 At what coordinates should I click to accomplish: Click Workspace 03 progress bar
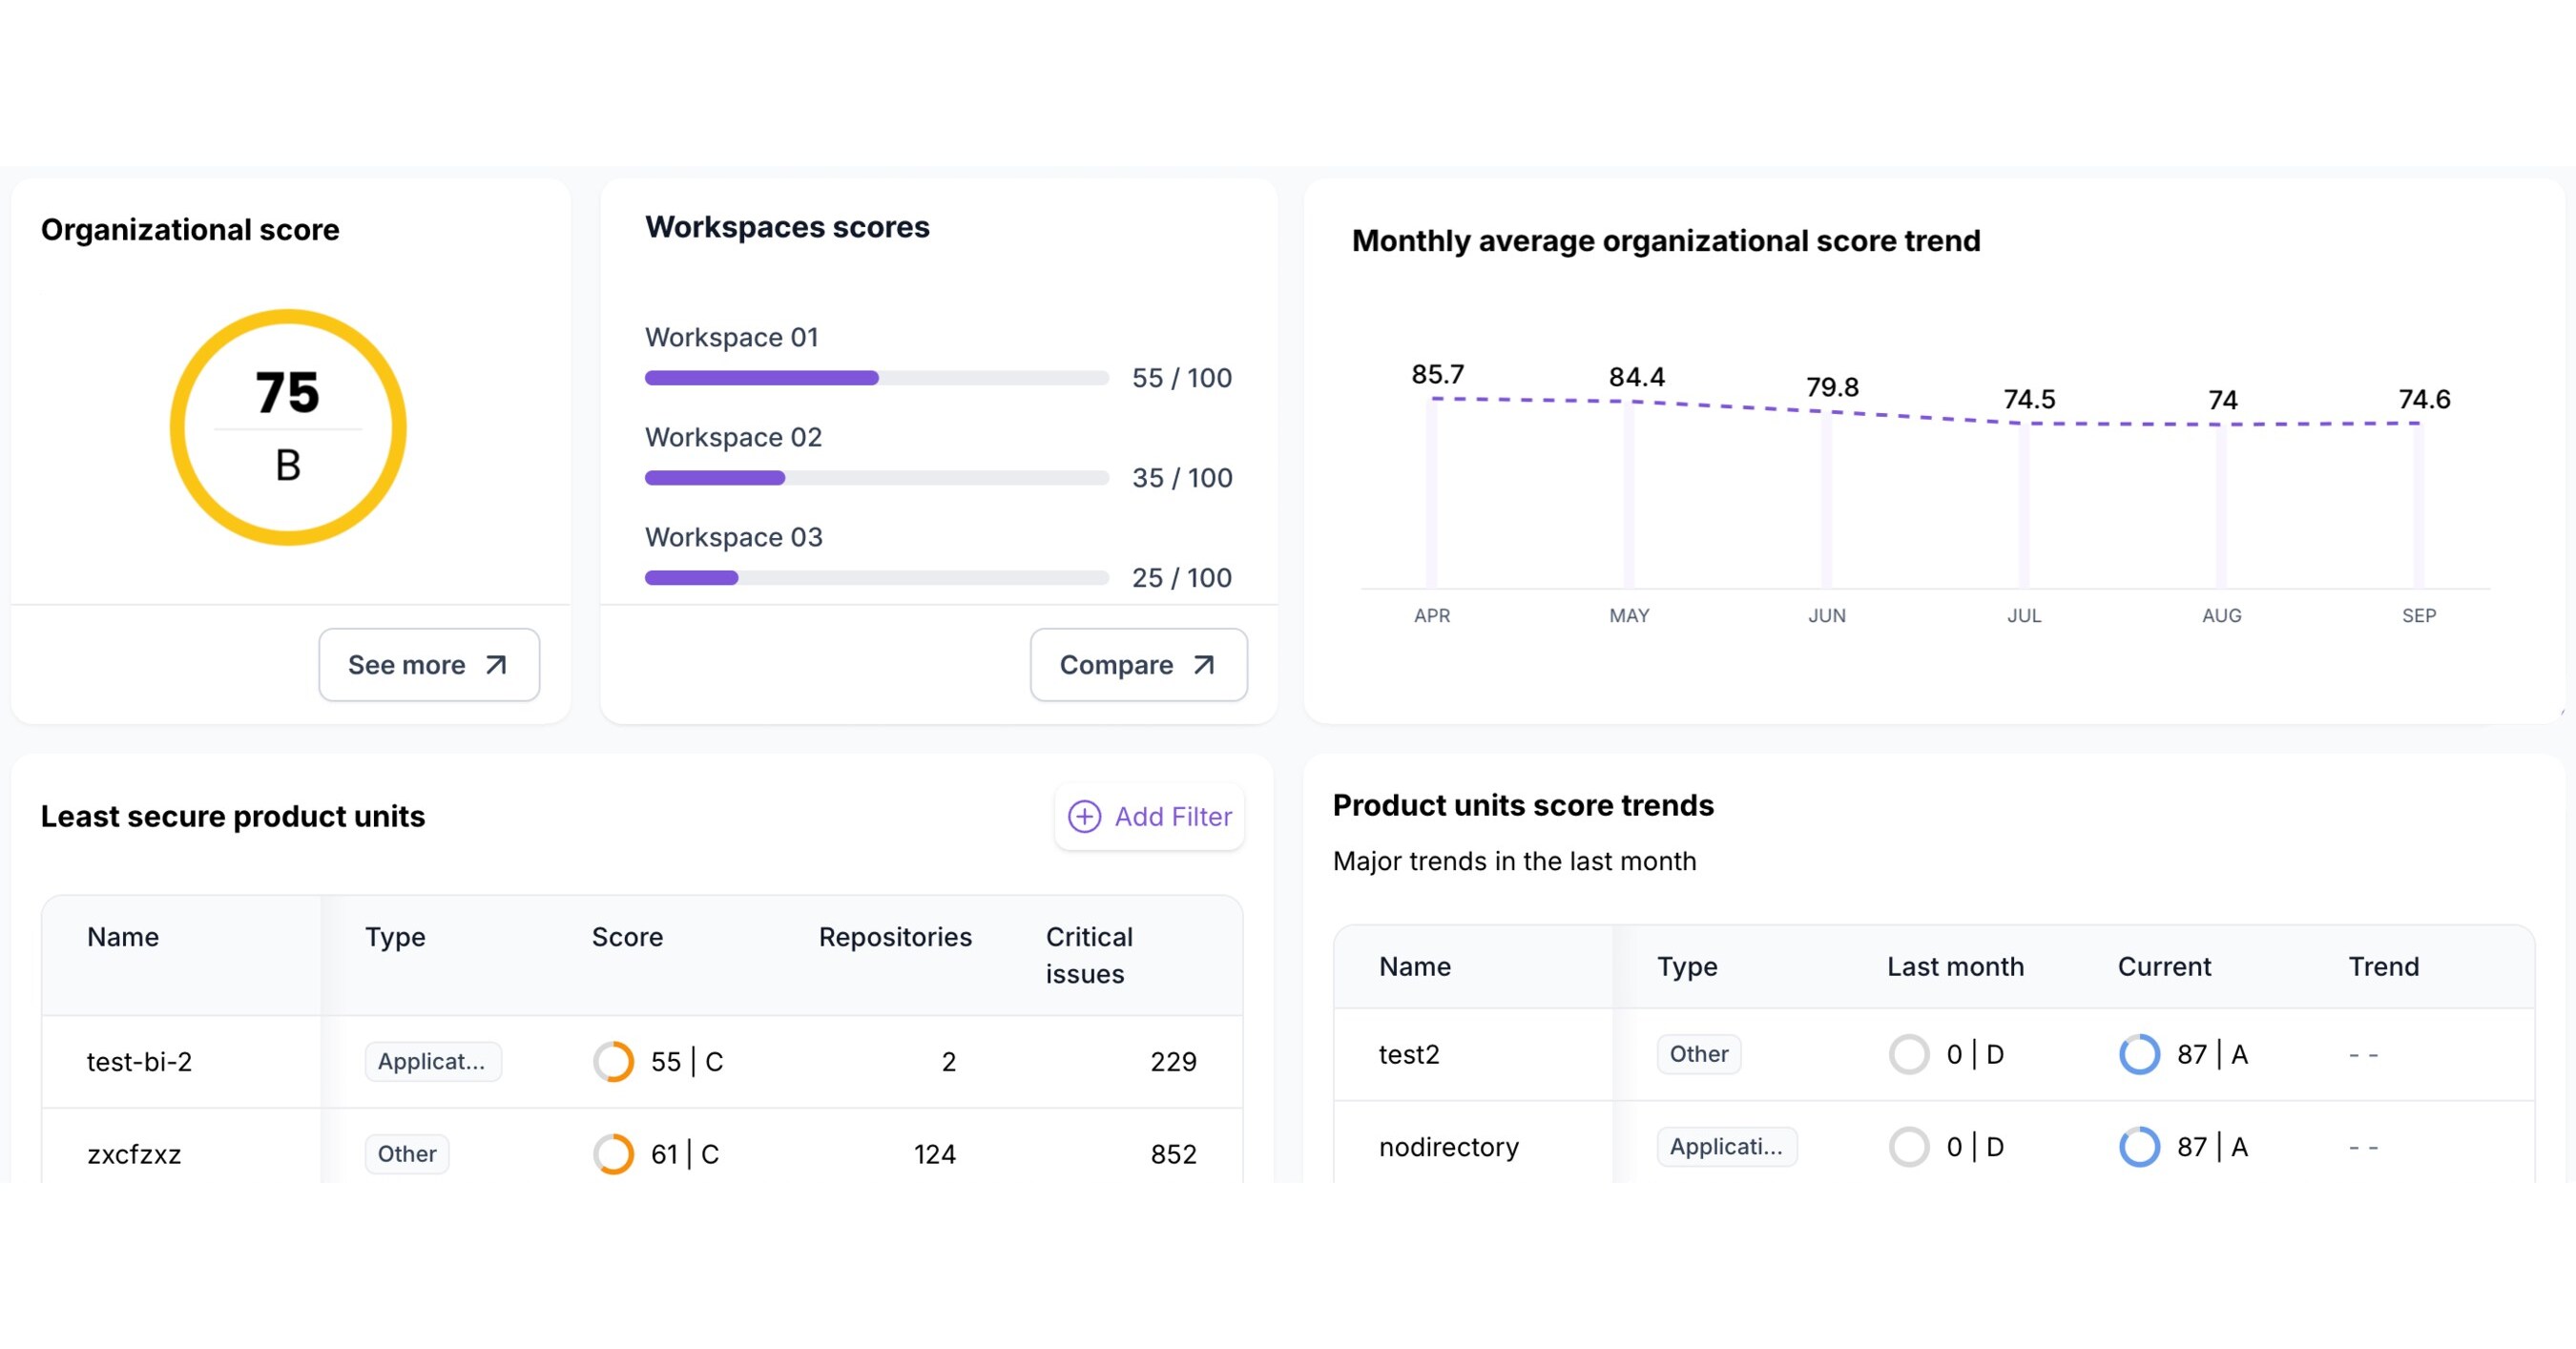[877, 578]
